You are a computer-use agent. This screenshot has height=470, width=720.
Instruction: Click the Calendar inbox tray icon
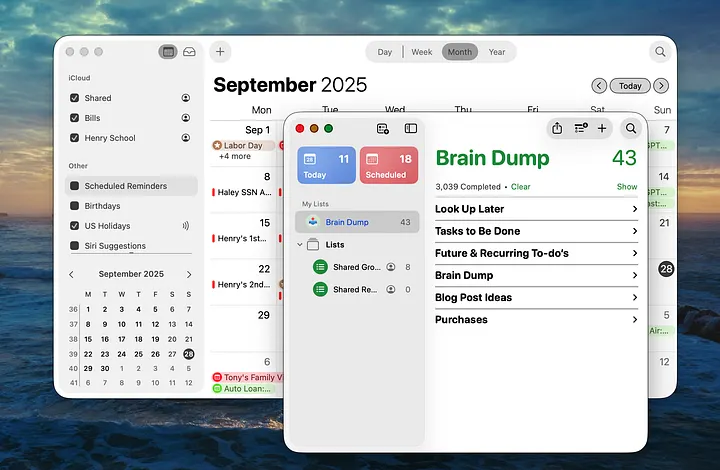click(189, 52)
